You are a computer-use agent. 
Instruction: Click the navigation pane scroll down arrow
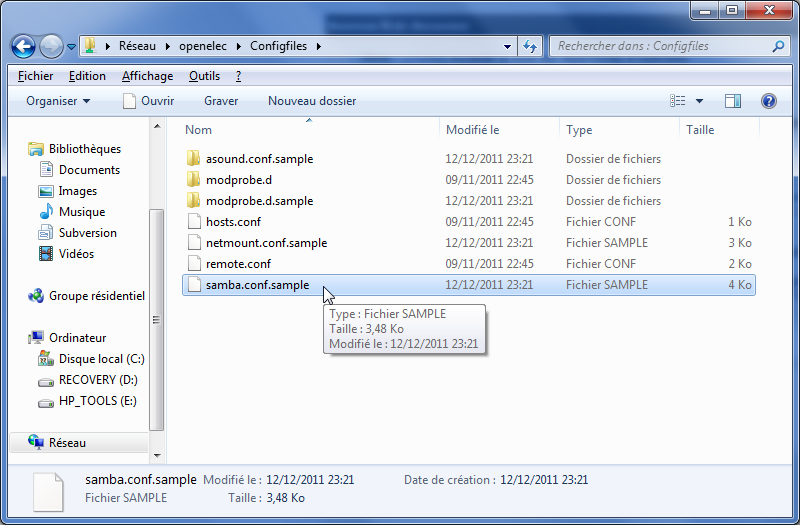(157, 455)
